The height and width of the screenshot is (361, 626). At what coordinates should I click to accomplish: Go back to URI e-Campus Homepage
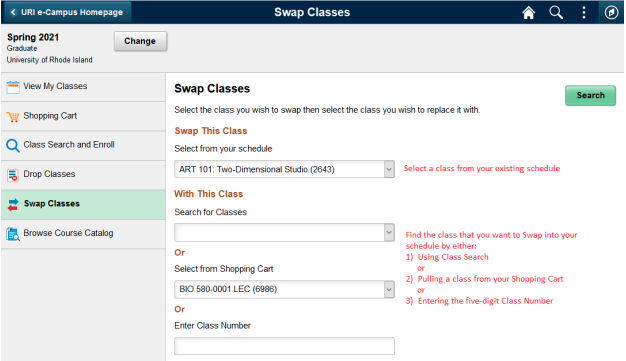click(67, 12)
